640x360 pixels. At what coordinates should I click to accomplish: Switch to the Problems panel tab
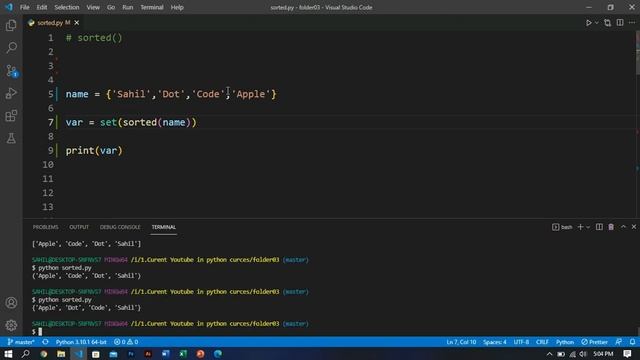(46, 227)
